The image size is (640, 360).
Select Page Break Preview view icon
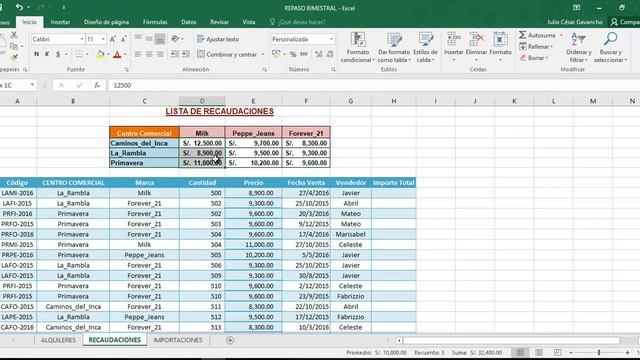[557, 352]
